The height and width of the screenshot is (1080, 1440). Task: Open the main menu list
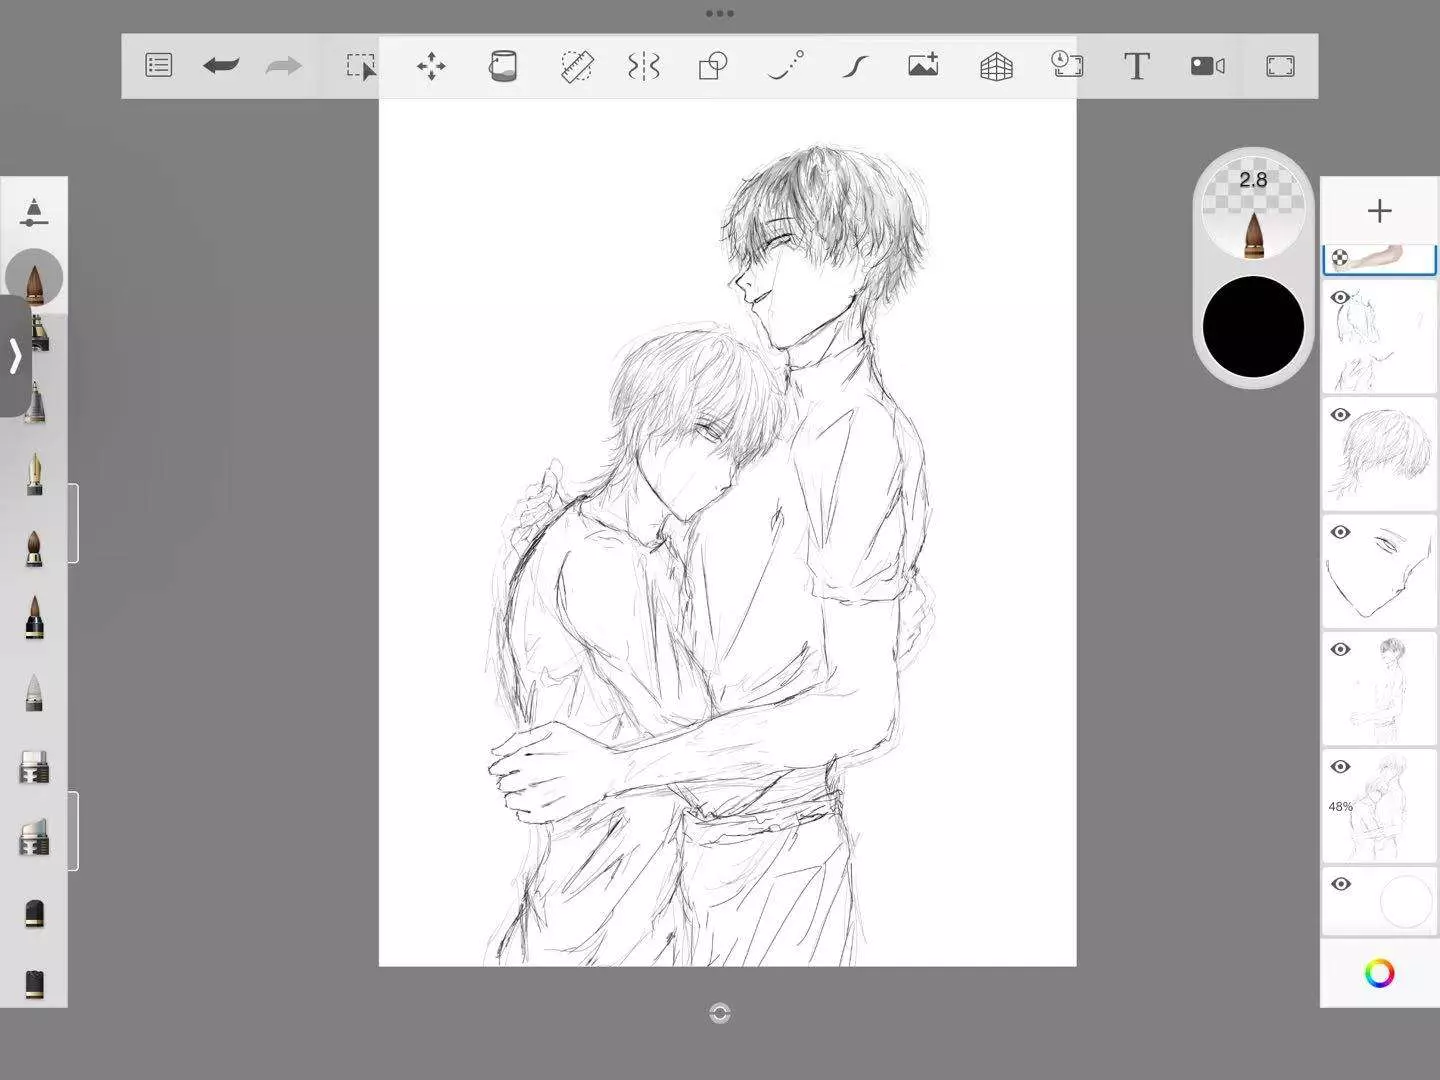[x=159, y=66]
